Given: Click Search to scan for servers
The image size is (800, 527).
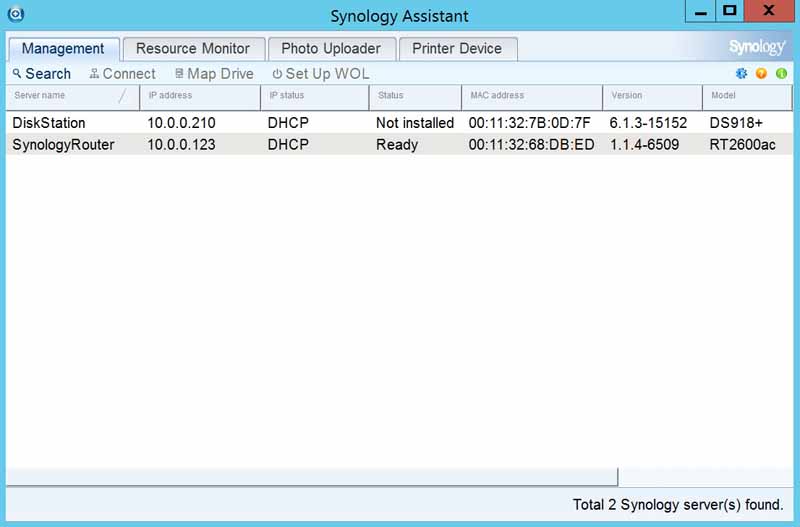Looking at the screenshot, I should [41, 74].
